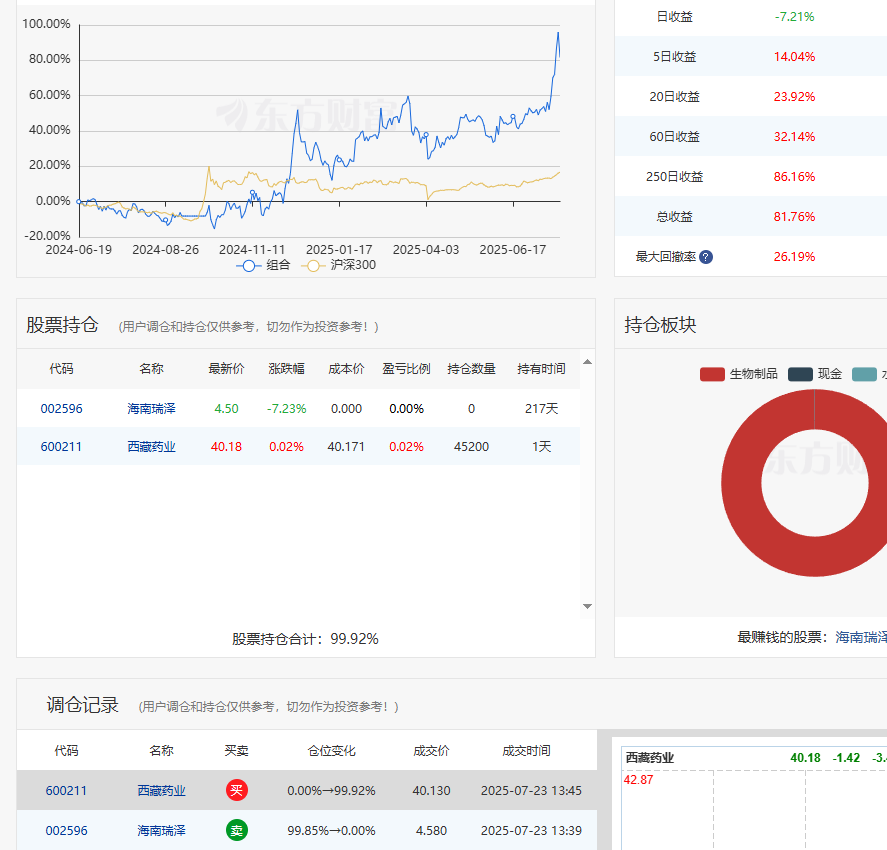The image size is (887, 850).
Task: Click cost price 40.171 for 西藏药业
Action: tap(346, 447)
